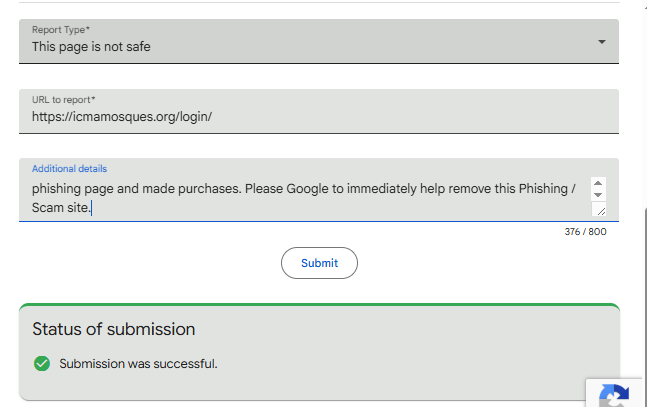Click the icmamosques.org URL text

point(122,117)
